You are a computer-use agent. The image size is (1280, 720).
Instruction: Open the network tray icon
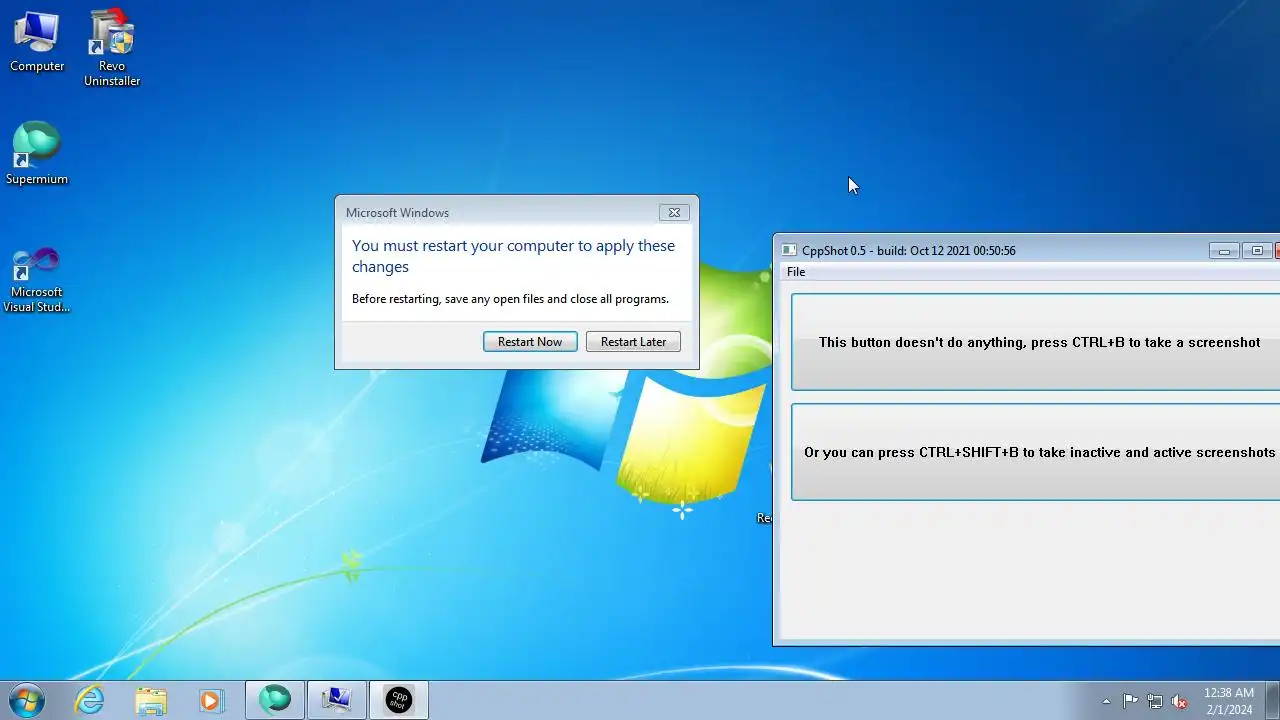(1155, 701)
